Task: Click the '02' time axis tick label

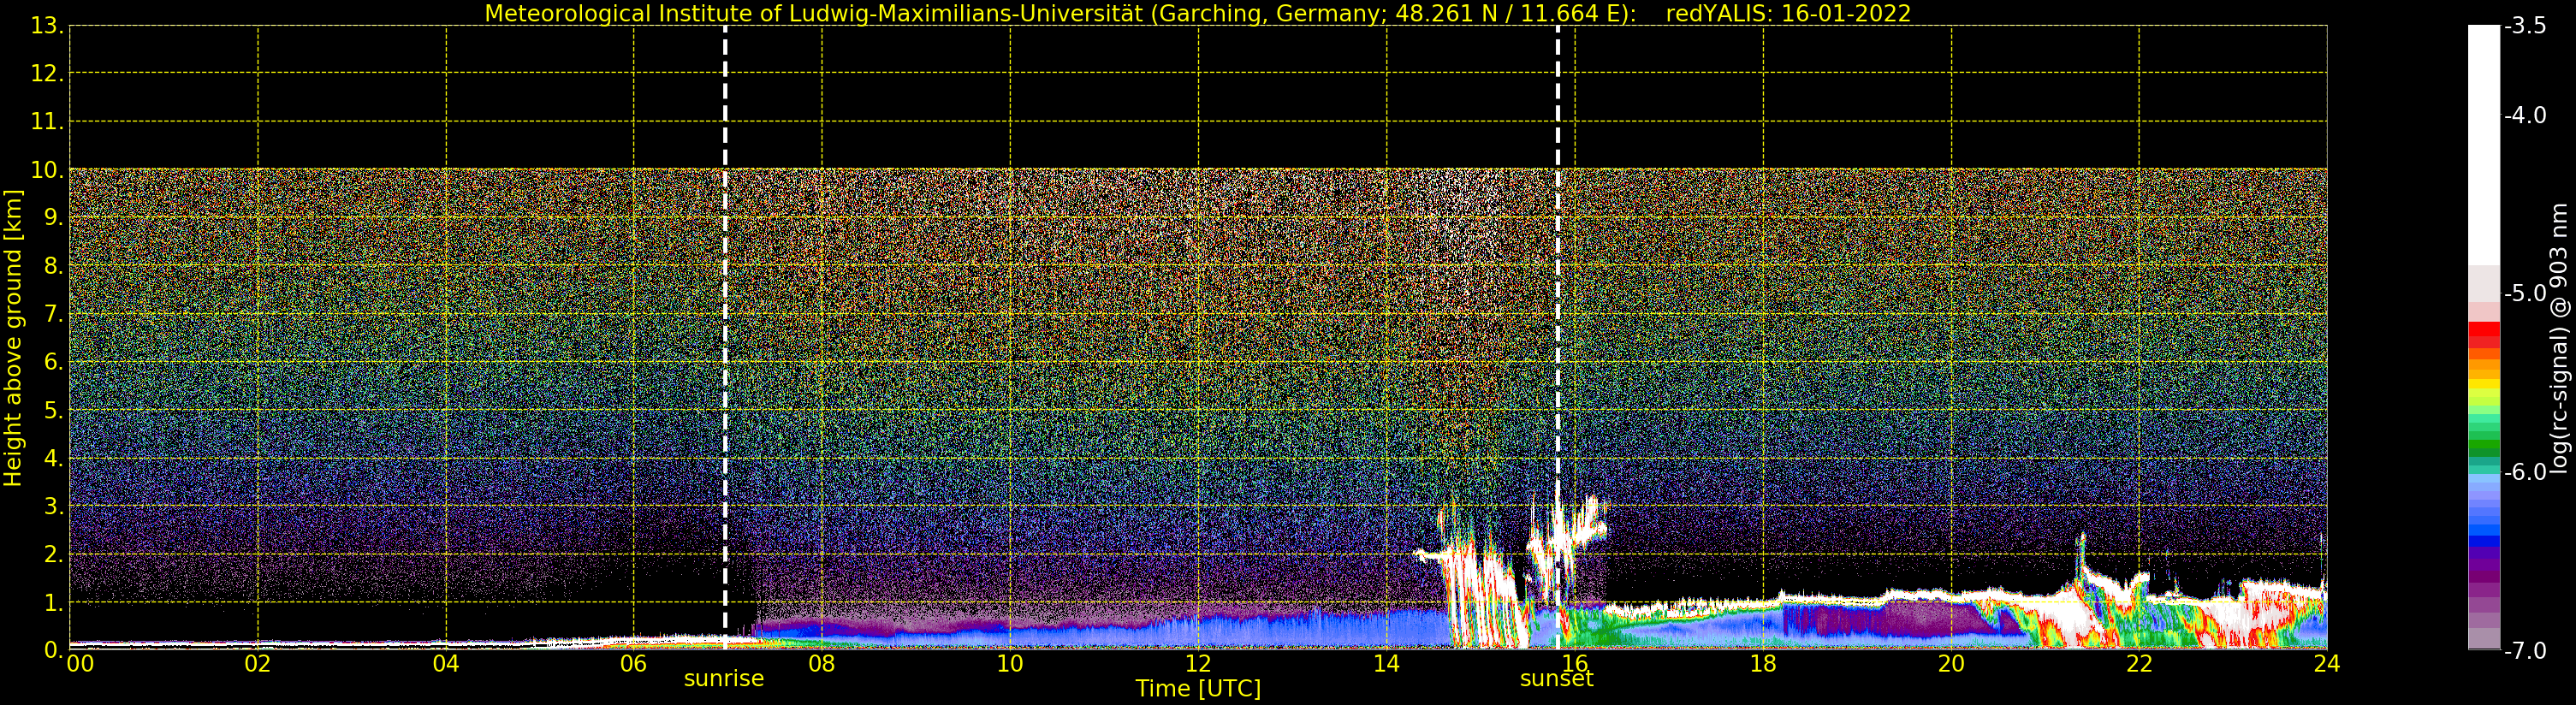Action: click(x=258, y=664)
